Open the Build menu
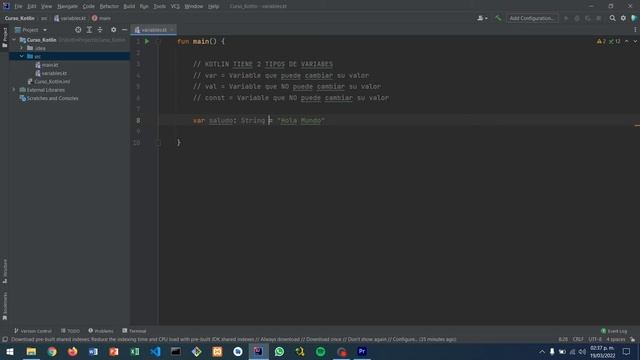Image resolution: width=640 pixels, height=360 pixels. point(129,6)
